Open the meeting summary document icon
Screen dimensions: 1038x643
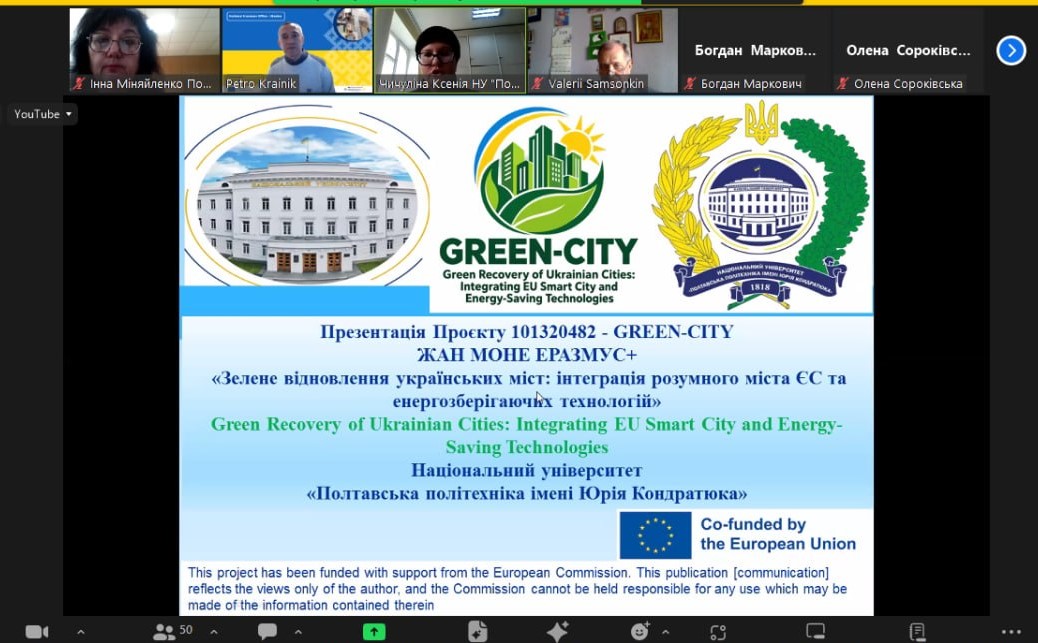pos(477,632)
